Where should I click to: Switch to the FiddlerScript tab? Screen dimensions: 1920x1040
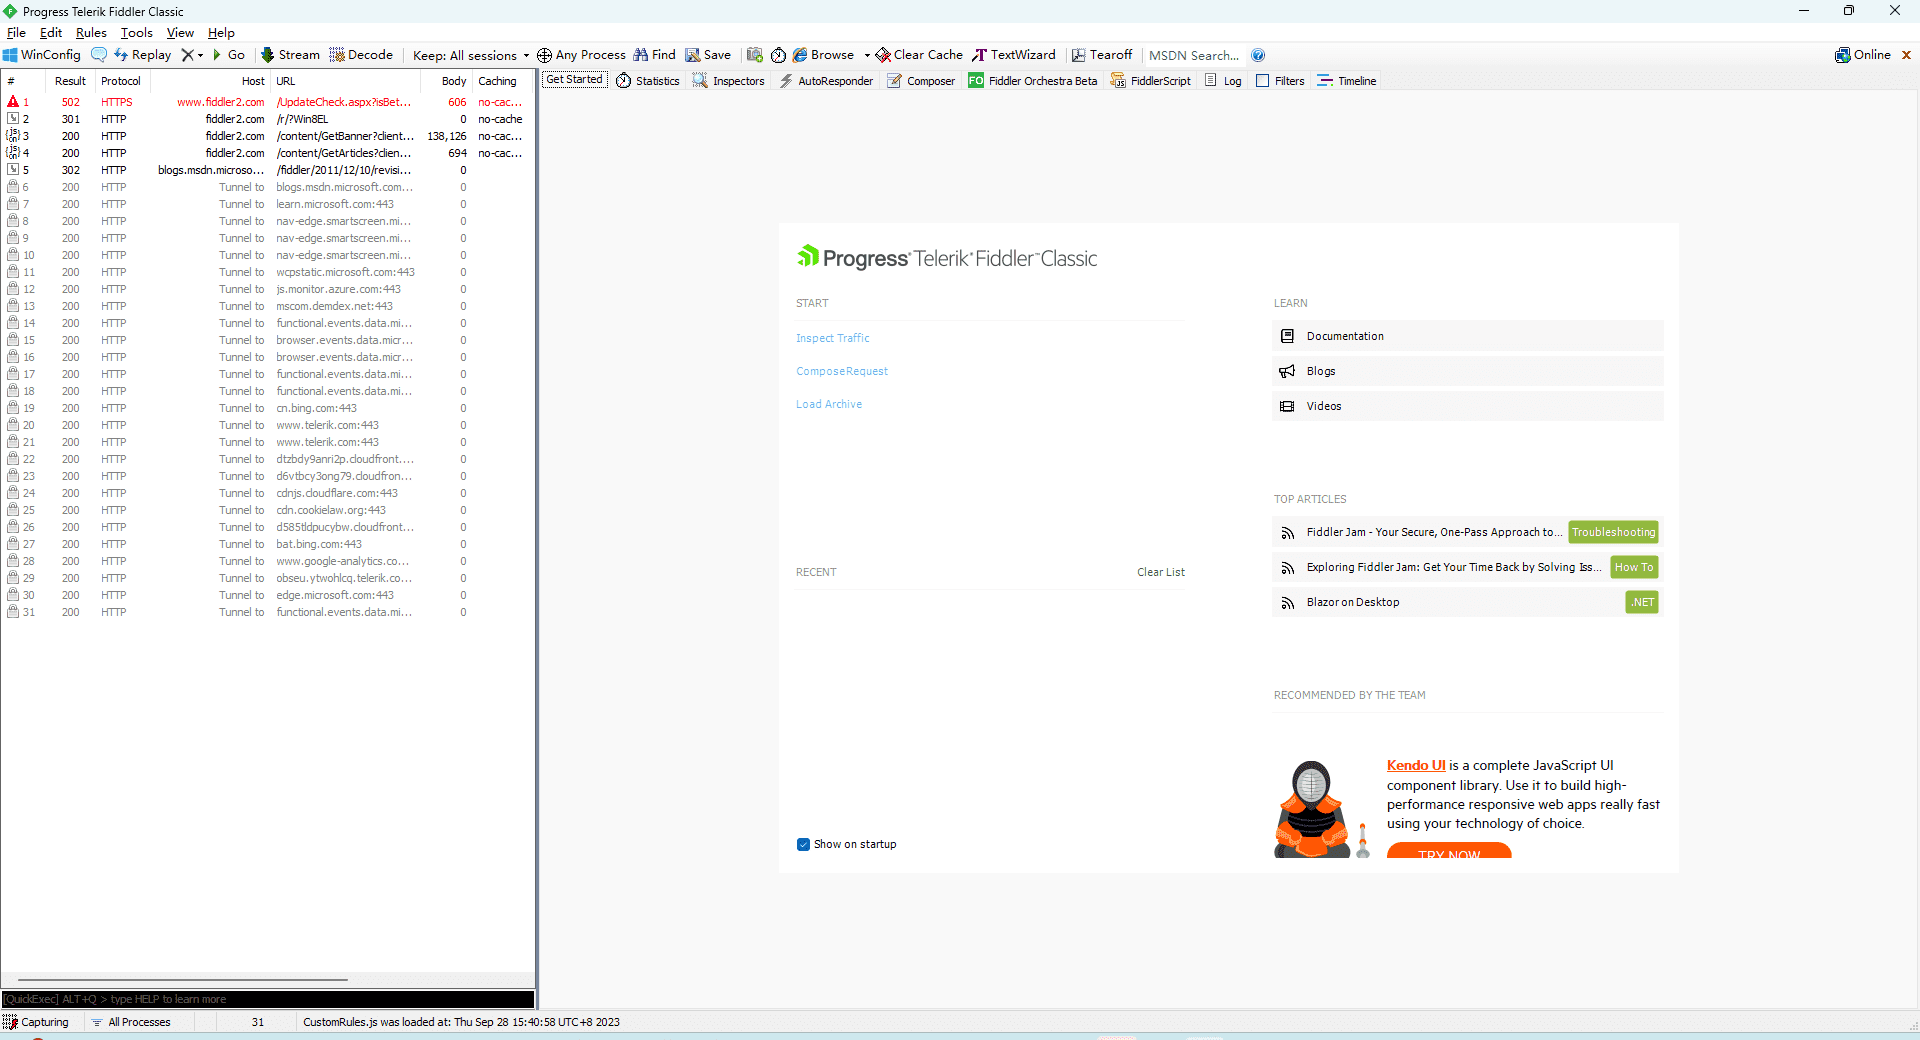(1151, 81)
